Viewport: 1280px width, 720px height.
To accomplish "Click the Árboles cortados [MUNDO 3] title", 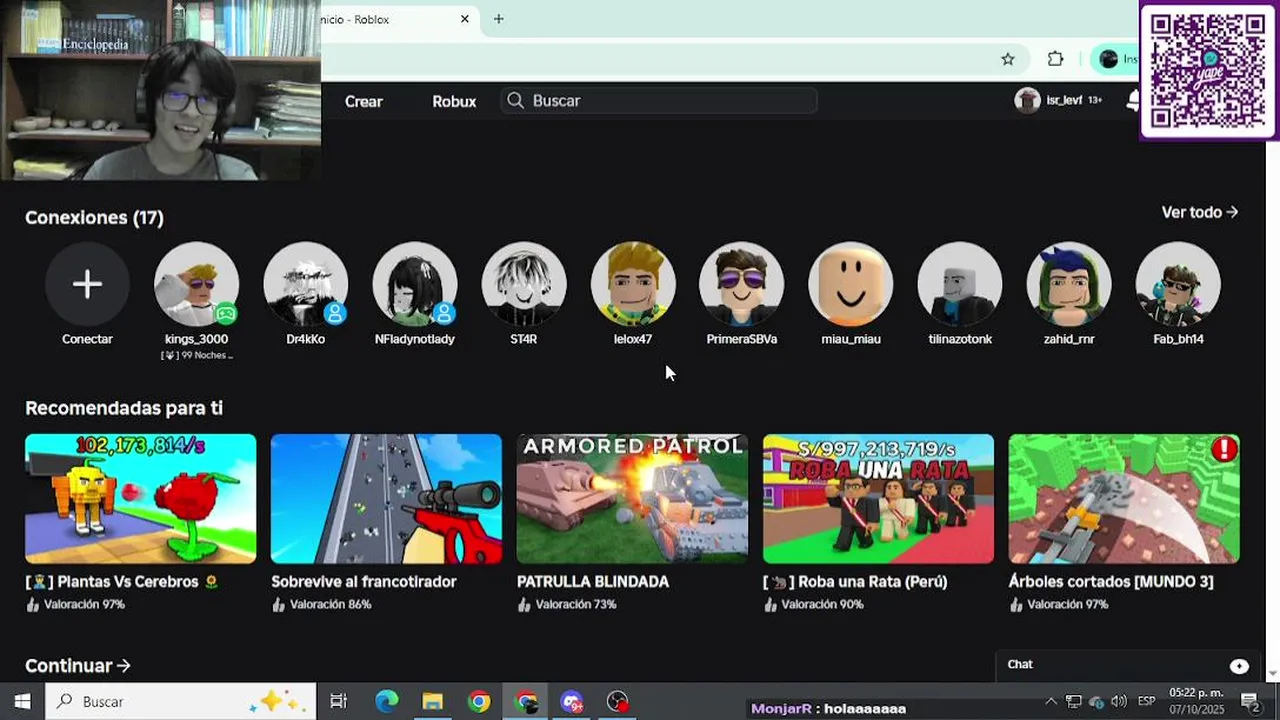I will pos(1111,582).
